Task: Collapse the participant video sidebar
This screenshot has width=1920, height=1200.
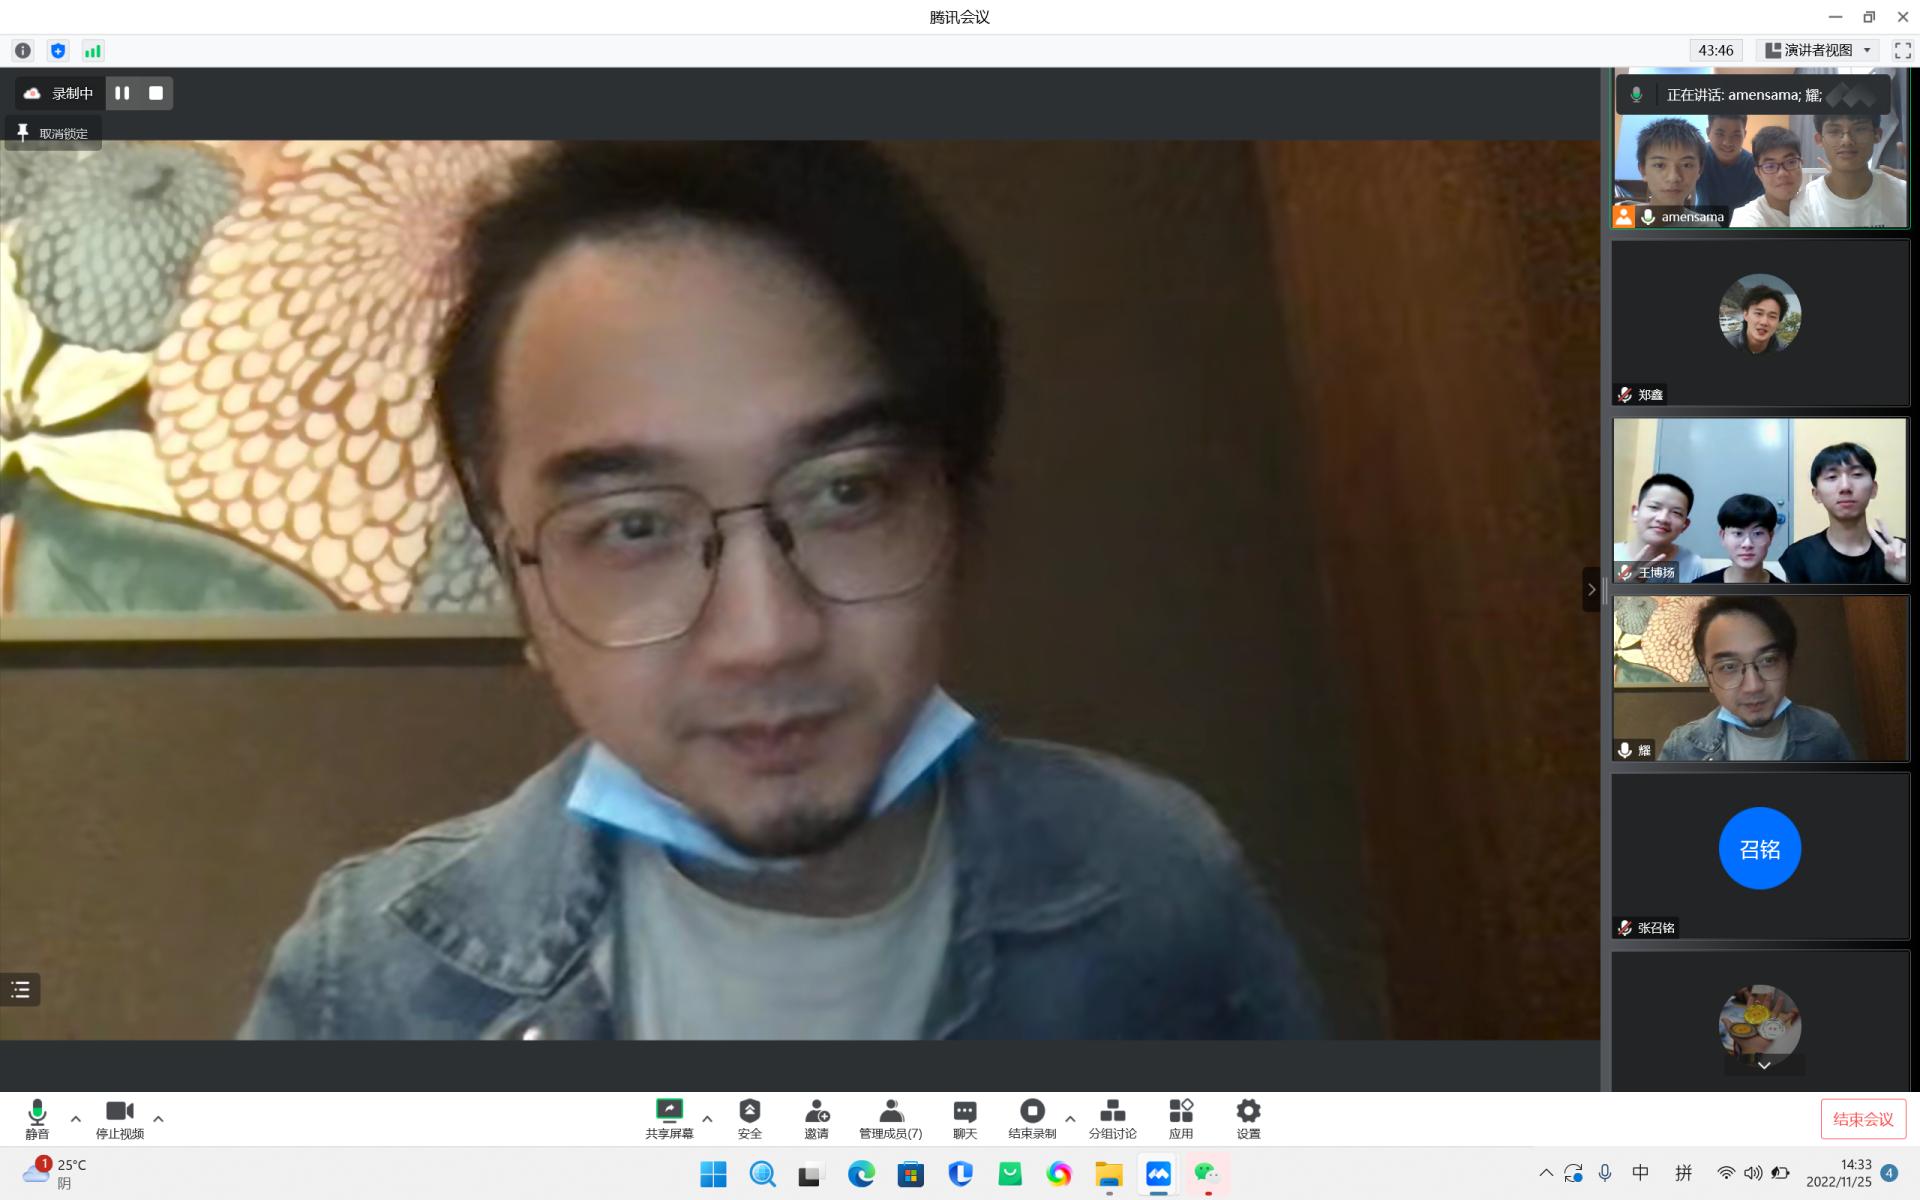Action: tap(1591, 589)
